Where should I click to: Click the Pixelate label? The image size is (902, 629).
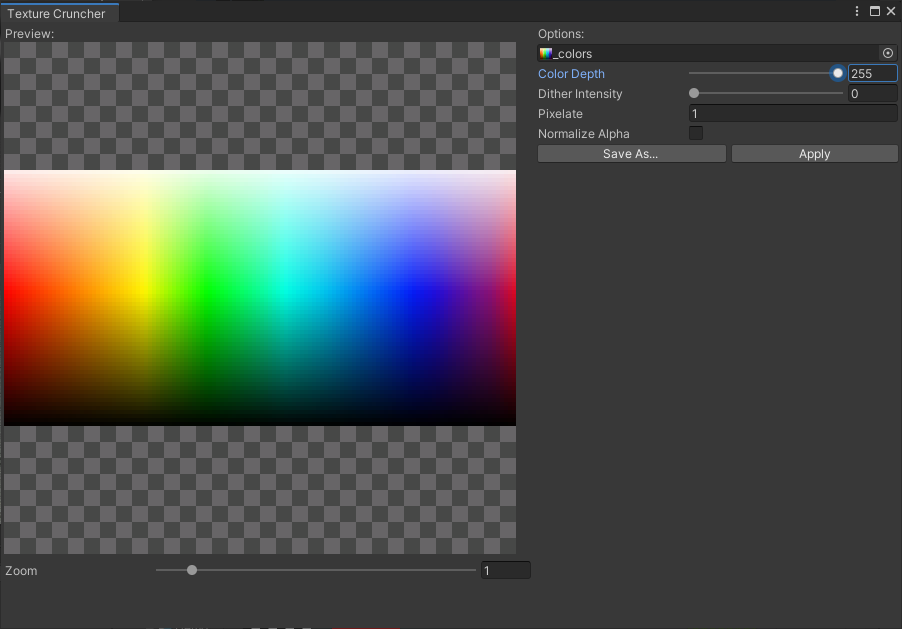click(560, 114)
